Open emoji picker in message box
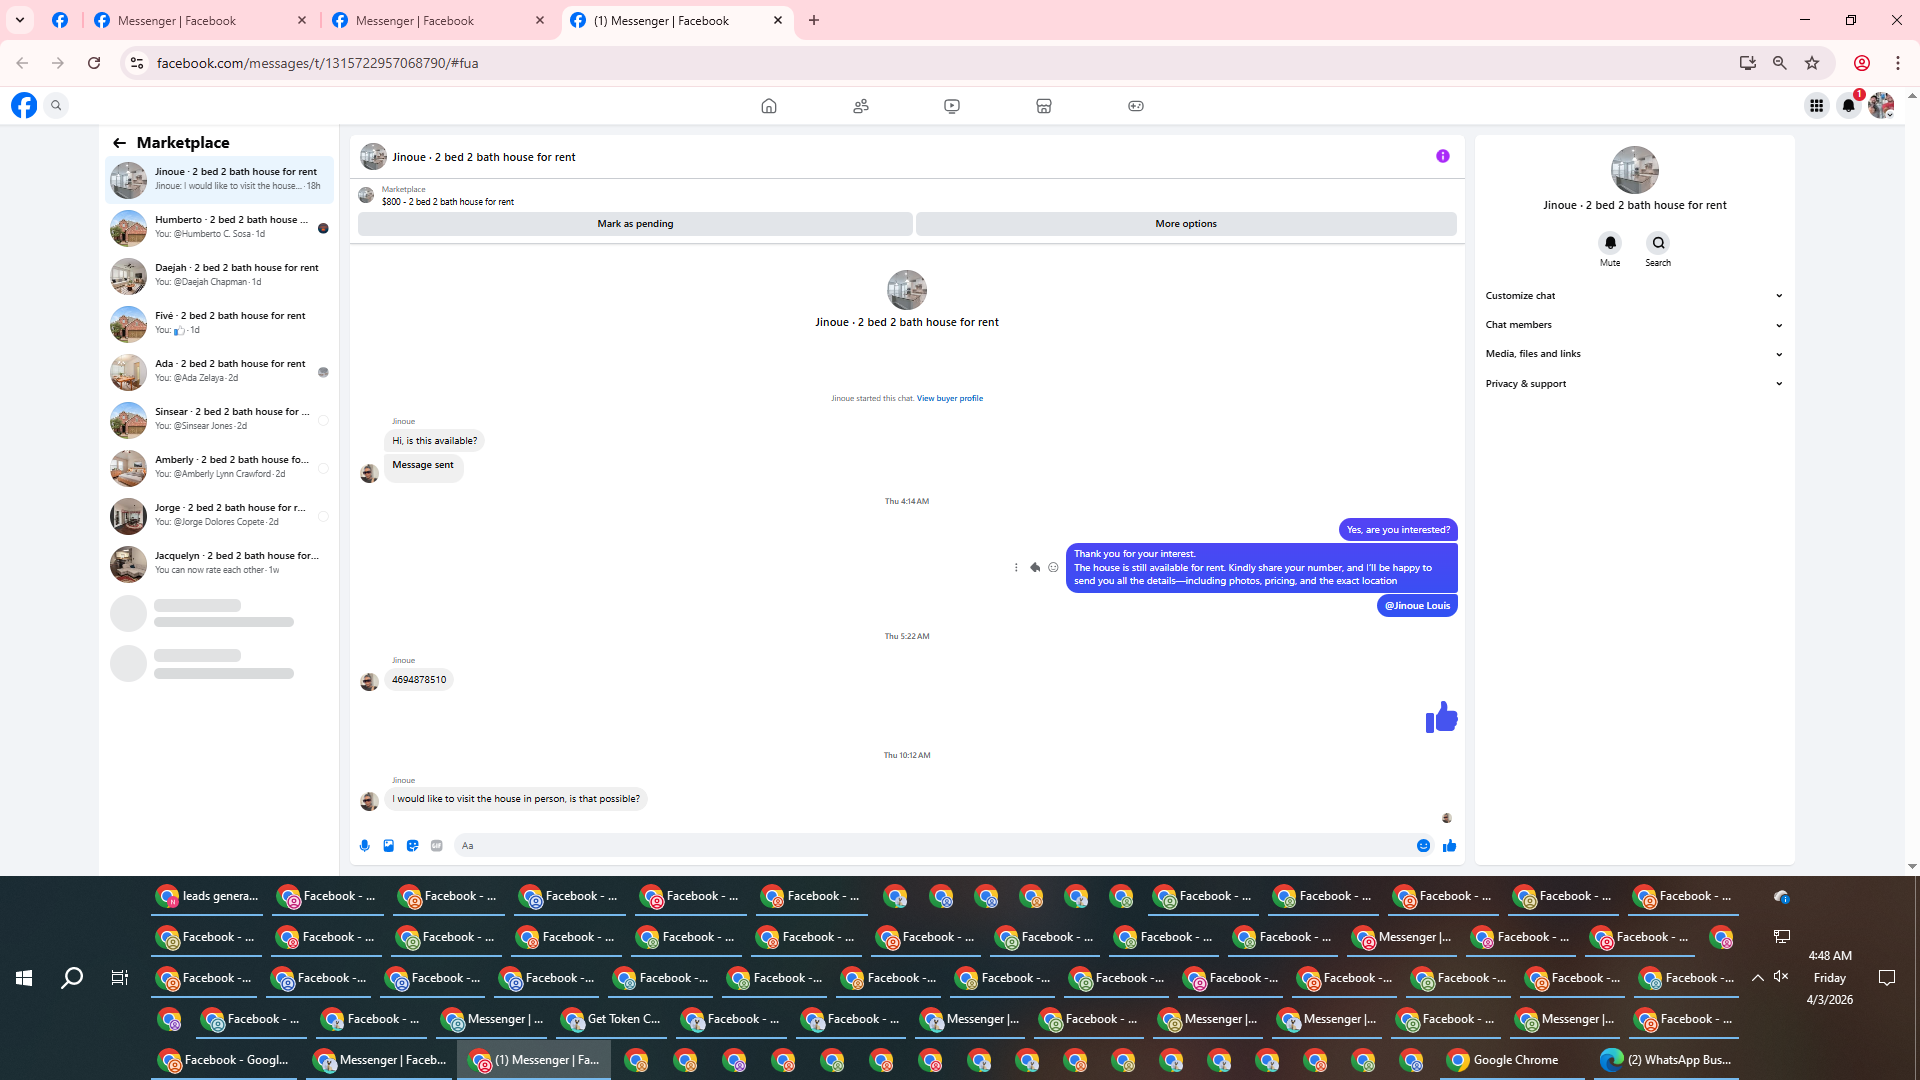The image size is (1920, 1080). click(x=1423, y=846)
